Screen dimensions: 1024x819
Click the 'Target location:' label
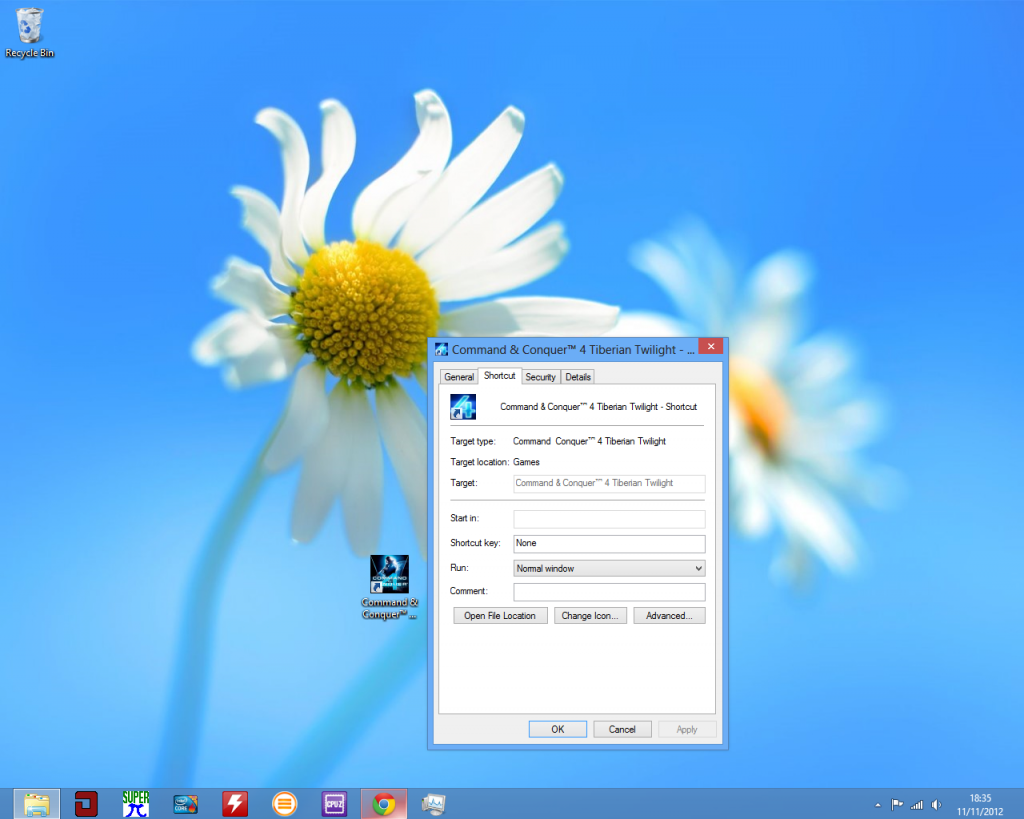click(x=479, y=462)
